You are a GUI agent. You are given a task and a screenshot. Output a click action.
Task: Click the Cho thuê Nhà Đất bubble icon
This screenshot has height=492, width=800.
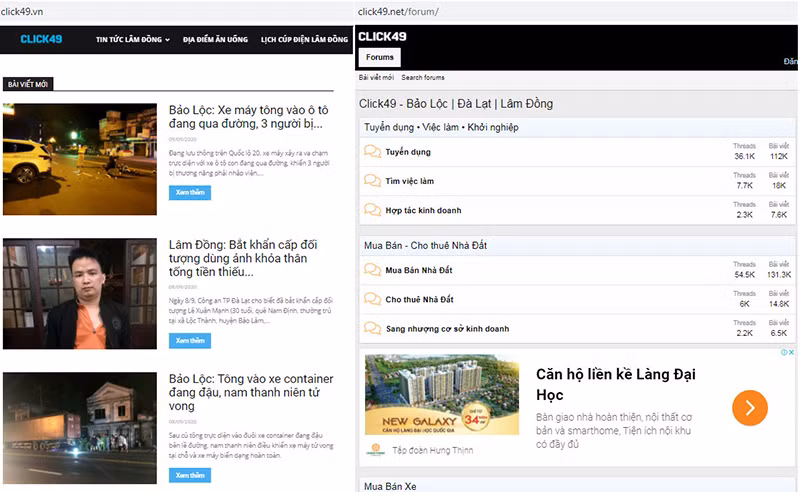tap(372, 299)
